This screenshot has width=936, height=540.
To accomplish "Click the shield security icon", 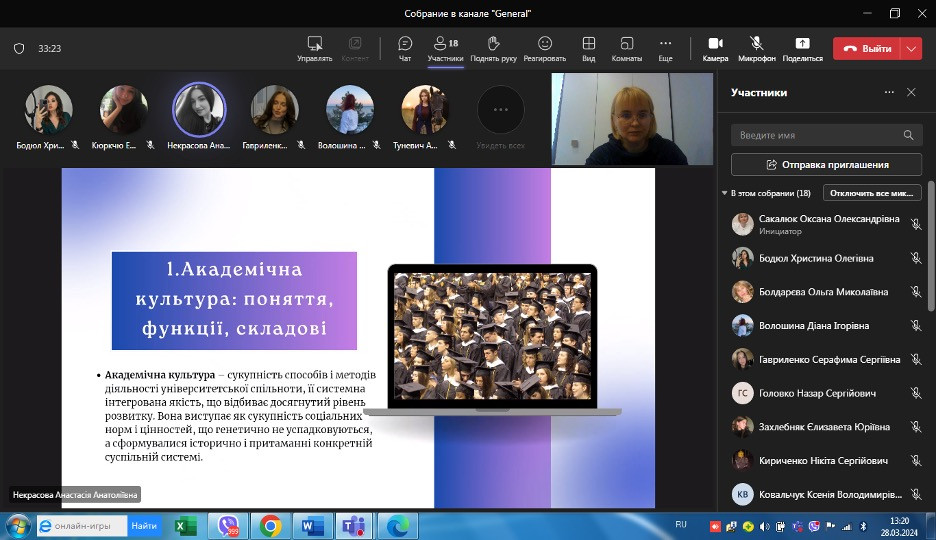I will (x=19, y=48).
